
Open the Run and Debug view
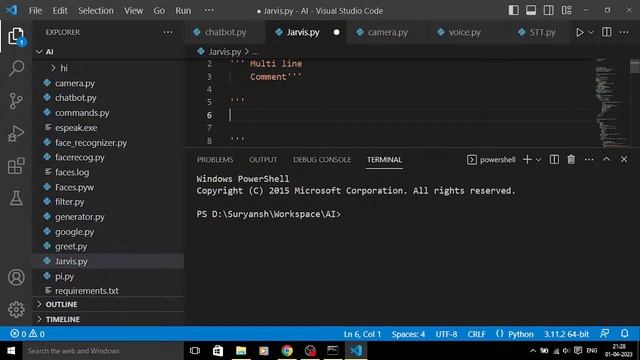coord(16,133)
